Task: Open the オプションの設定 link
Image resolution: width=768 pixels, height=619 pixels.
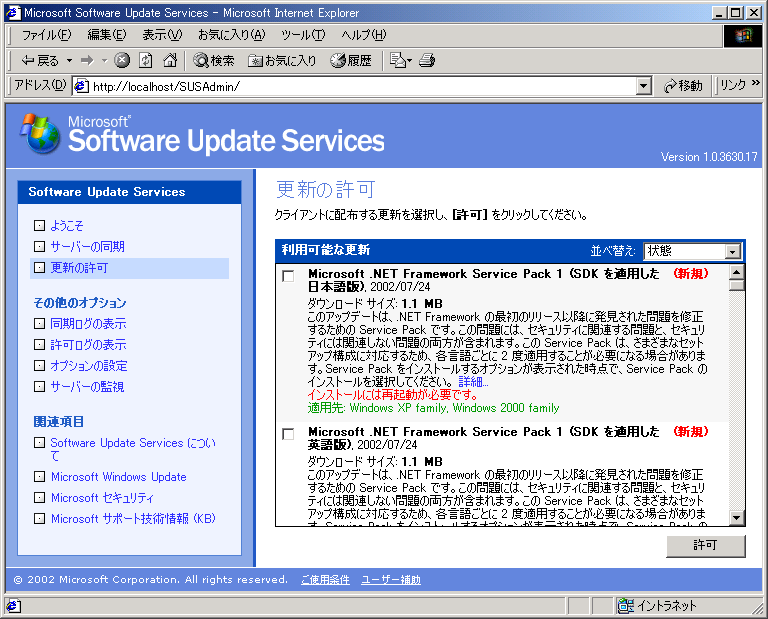Action: 89,366
